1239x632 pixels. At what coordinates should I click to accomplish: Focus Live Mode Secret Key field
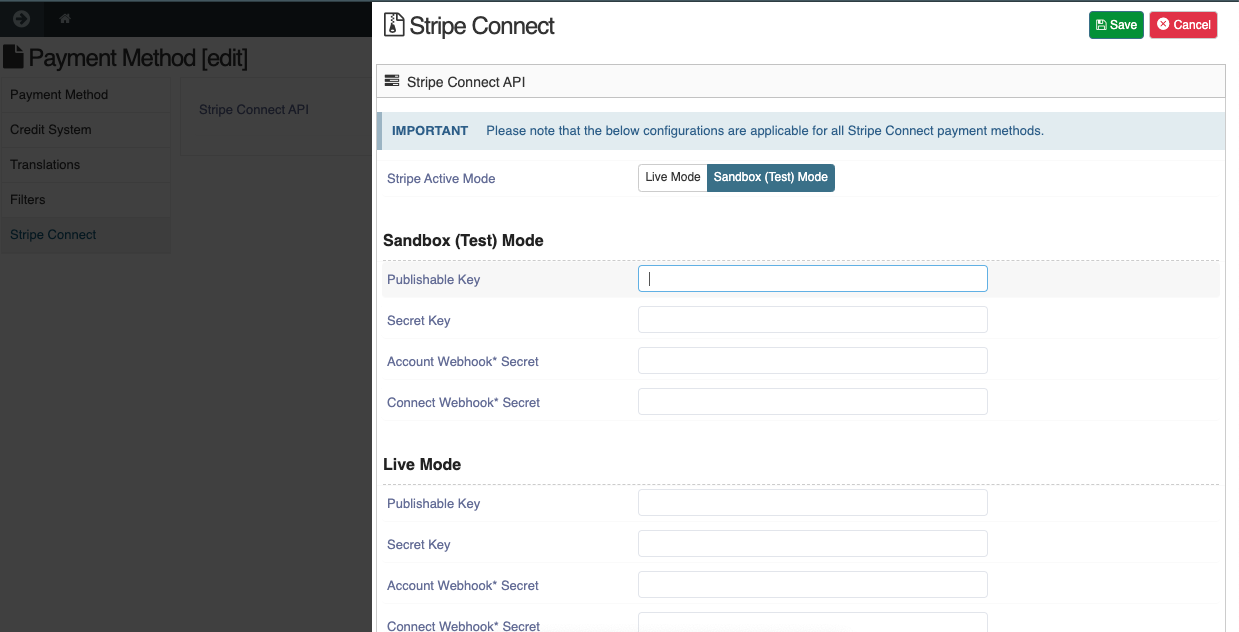pos(813,544)
